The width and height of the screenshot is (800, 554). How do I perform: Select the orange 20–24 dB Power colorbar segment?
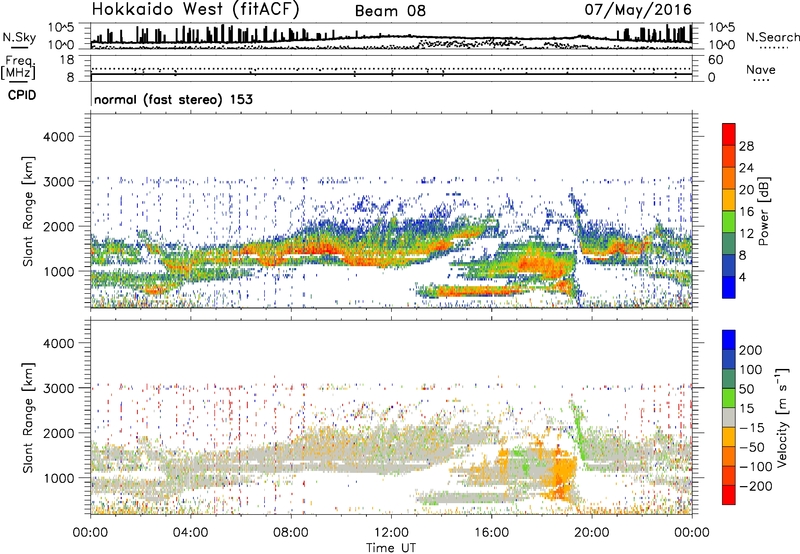click(729, 178)
